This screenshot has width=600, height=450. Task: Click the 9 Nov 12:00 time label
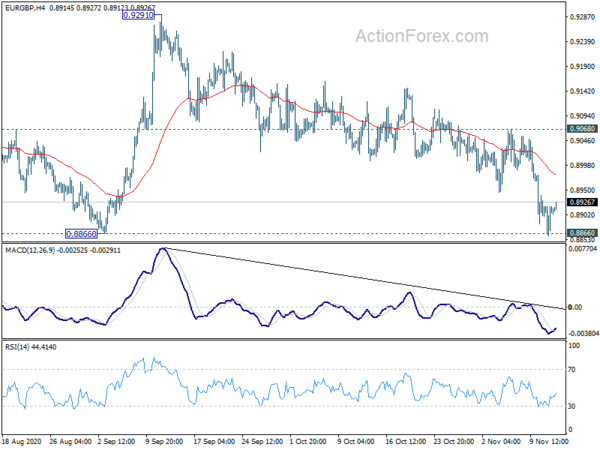(x=549, y=441)
